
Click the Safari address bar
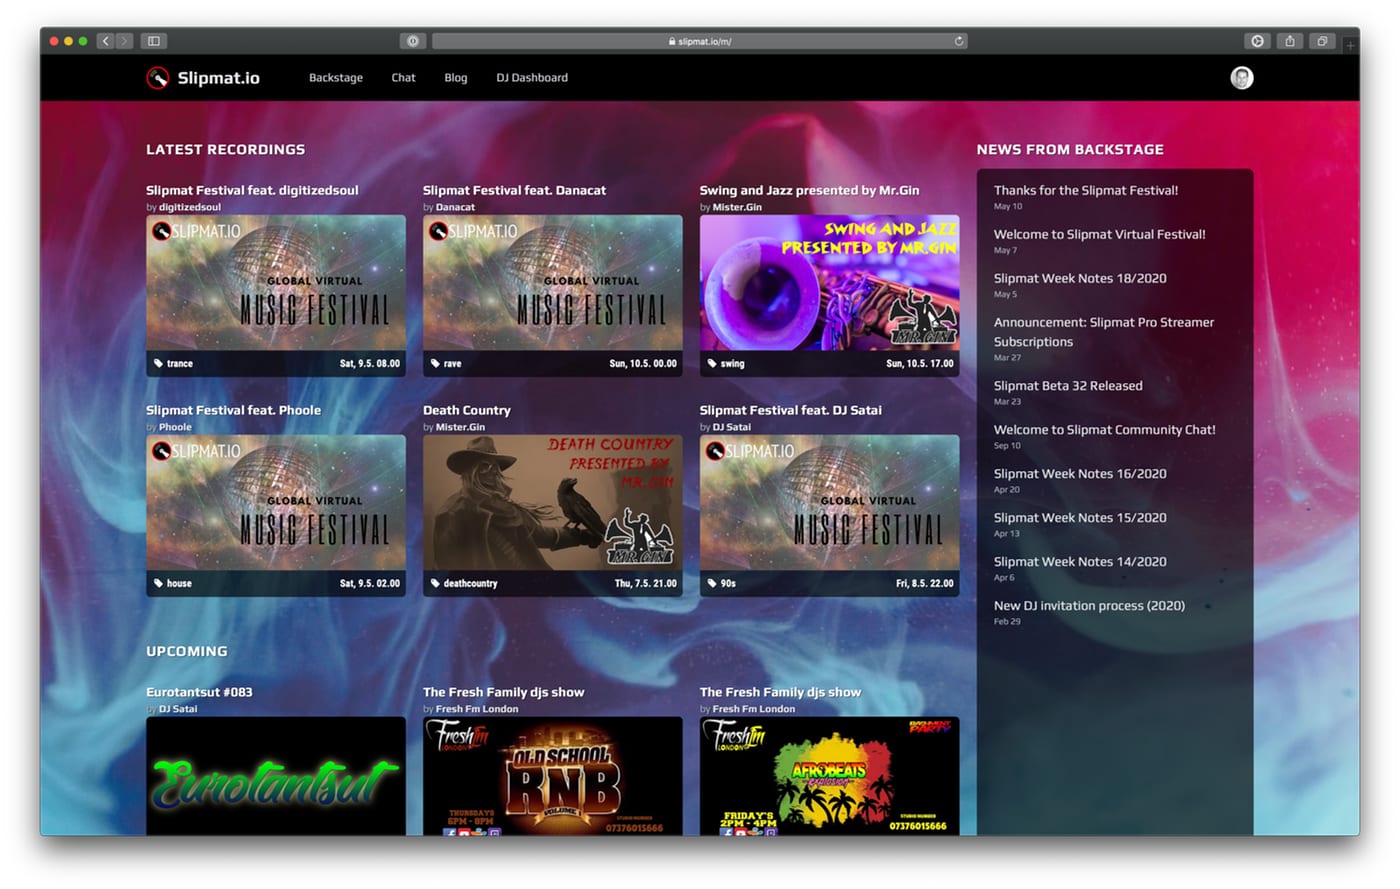pos(699,41)
